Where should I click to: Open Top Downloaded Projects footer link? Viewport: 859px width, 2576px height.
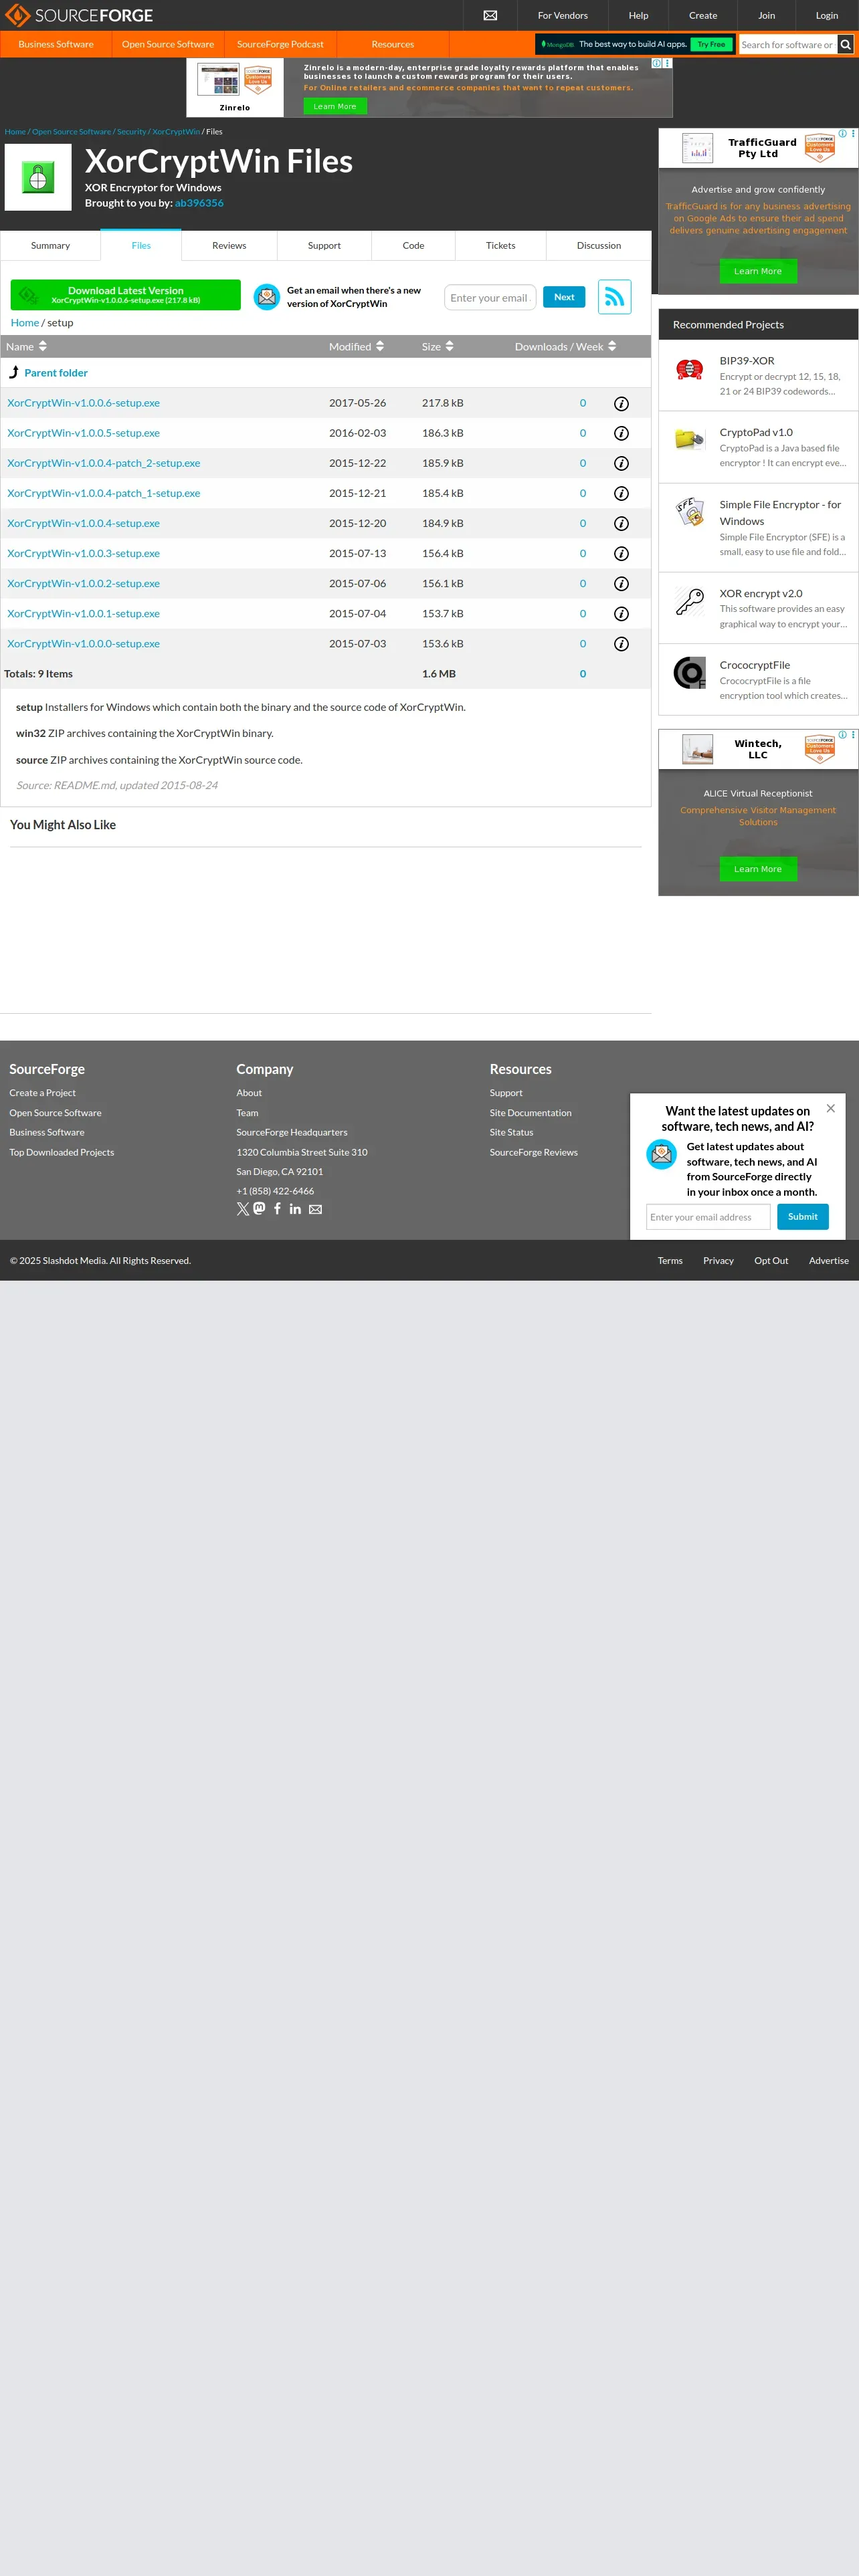point(62,1152)
